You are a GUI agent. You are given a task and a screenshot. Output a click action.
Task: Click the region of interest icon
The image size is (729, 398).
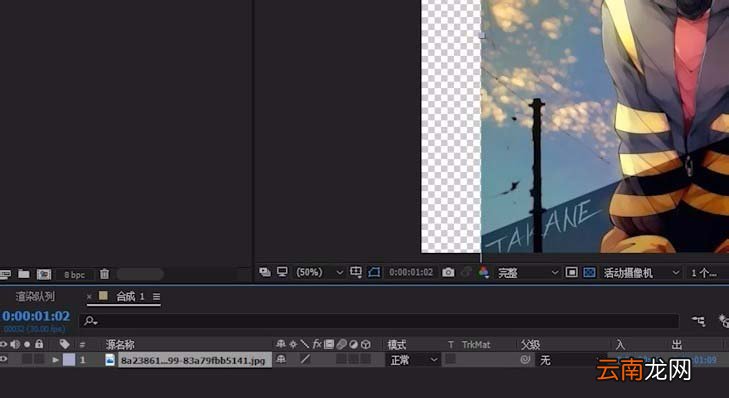571,272
